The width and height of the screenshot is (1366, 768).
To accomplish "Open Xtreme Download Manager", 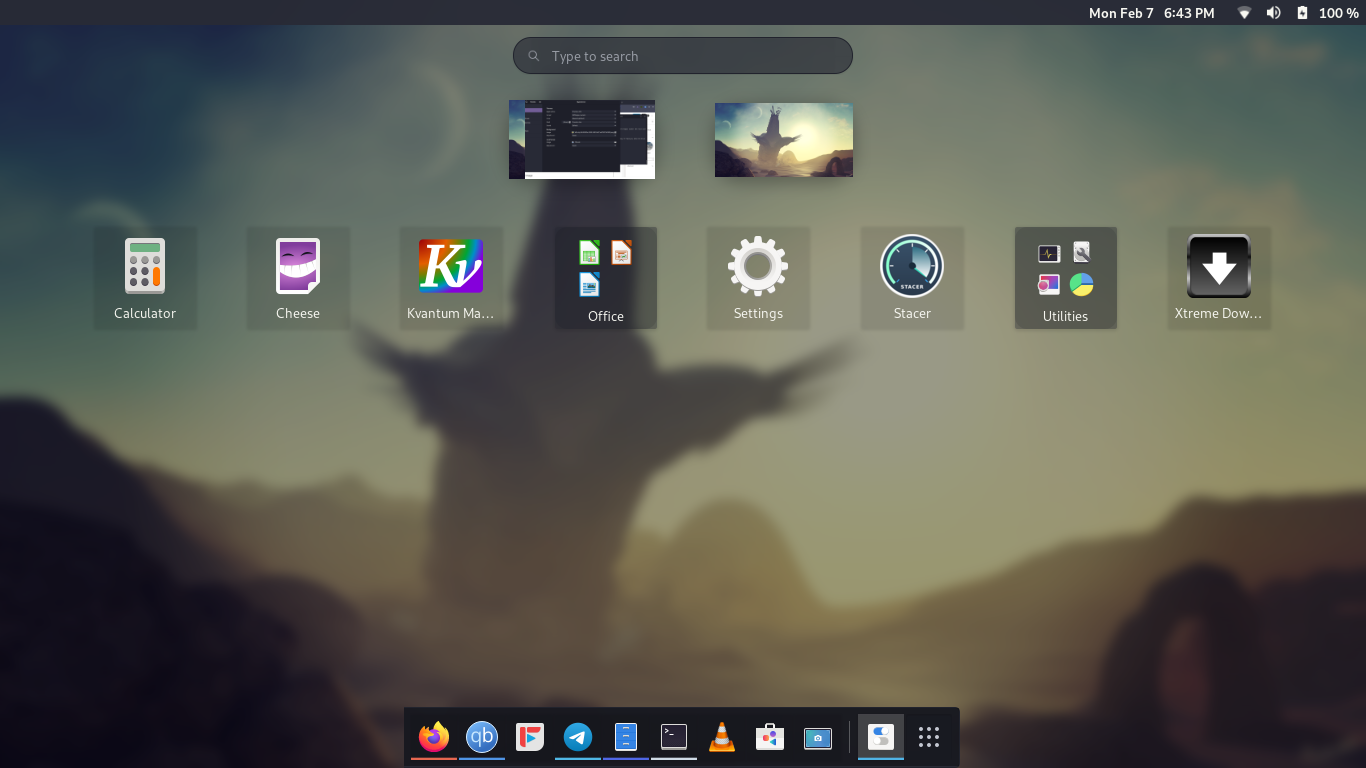I will click(x=1219, y=267).
